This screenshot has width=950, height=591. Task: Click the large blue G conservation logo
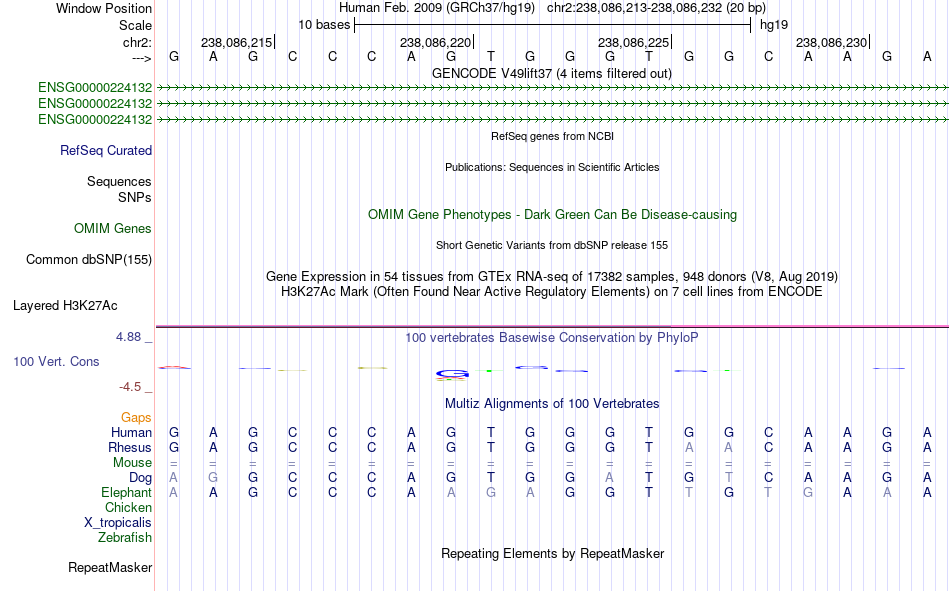(452, 375)
